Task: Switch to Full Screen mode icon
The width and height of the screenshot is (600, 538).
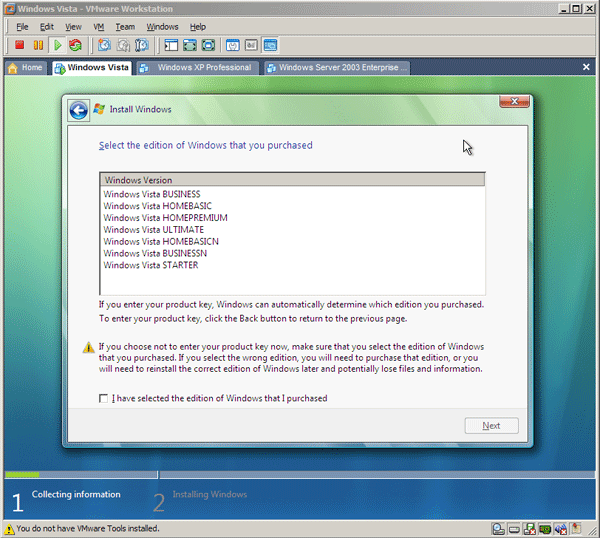Action: (x=190, y=45)
